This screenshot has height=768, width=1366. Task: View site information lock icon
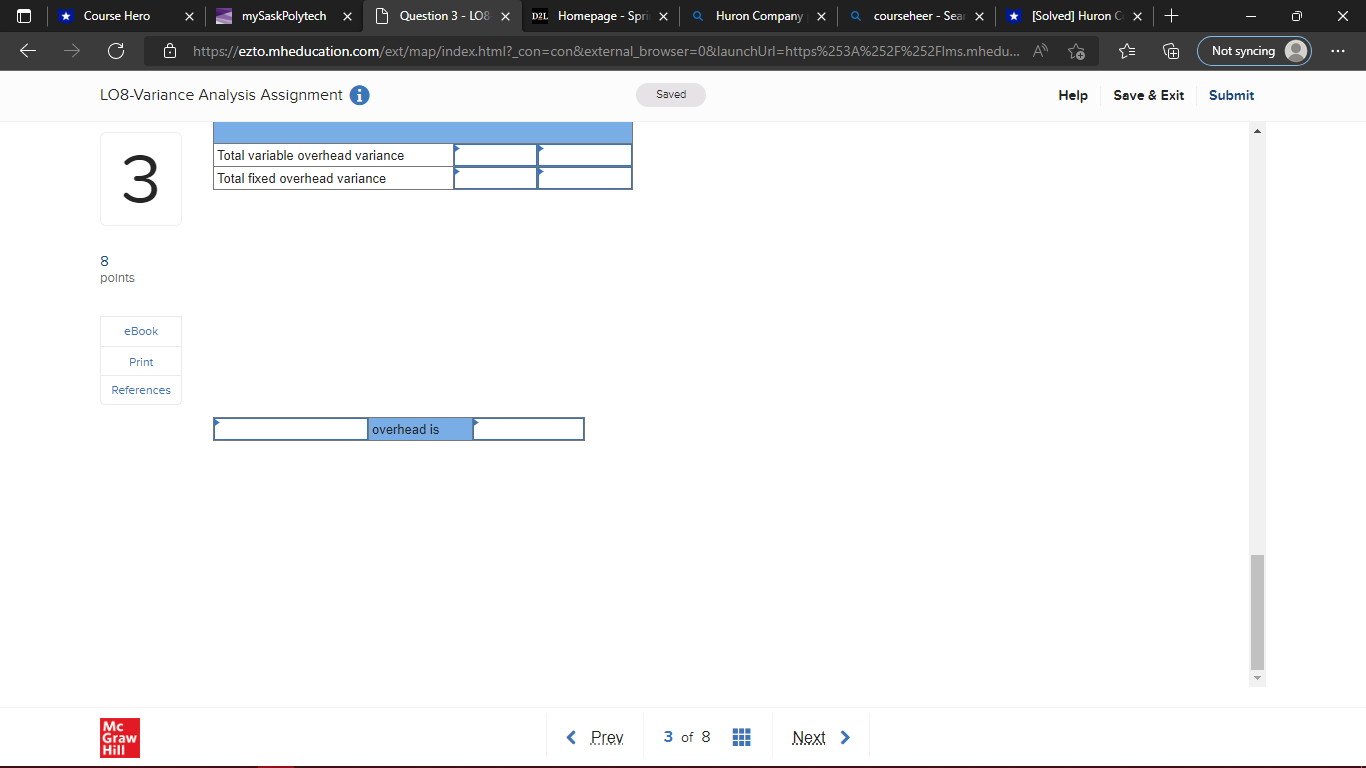170,51
